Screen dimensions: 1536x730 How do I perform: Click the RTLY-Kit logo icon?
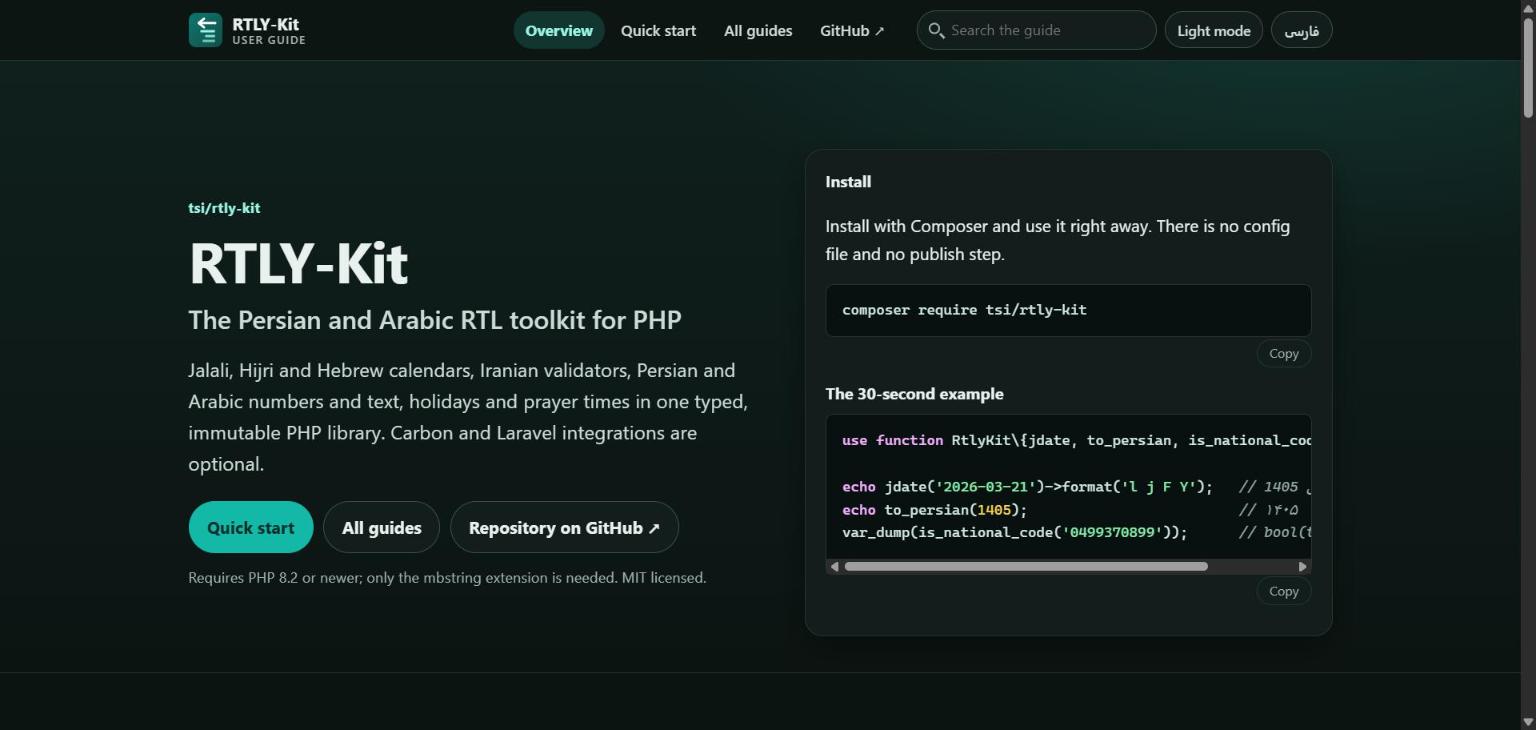coord(205,30)
